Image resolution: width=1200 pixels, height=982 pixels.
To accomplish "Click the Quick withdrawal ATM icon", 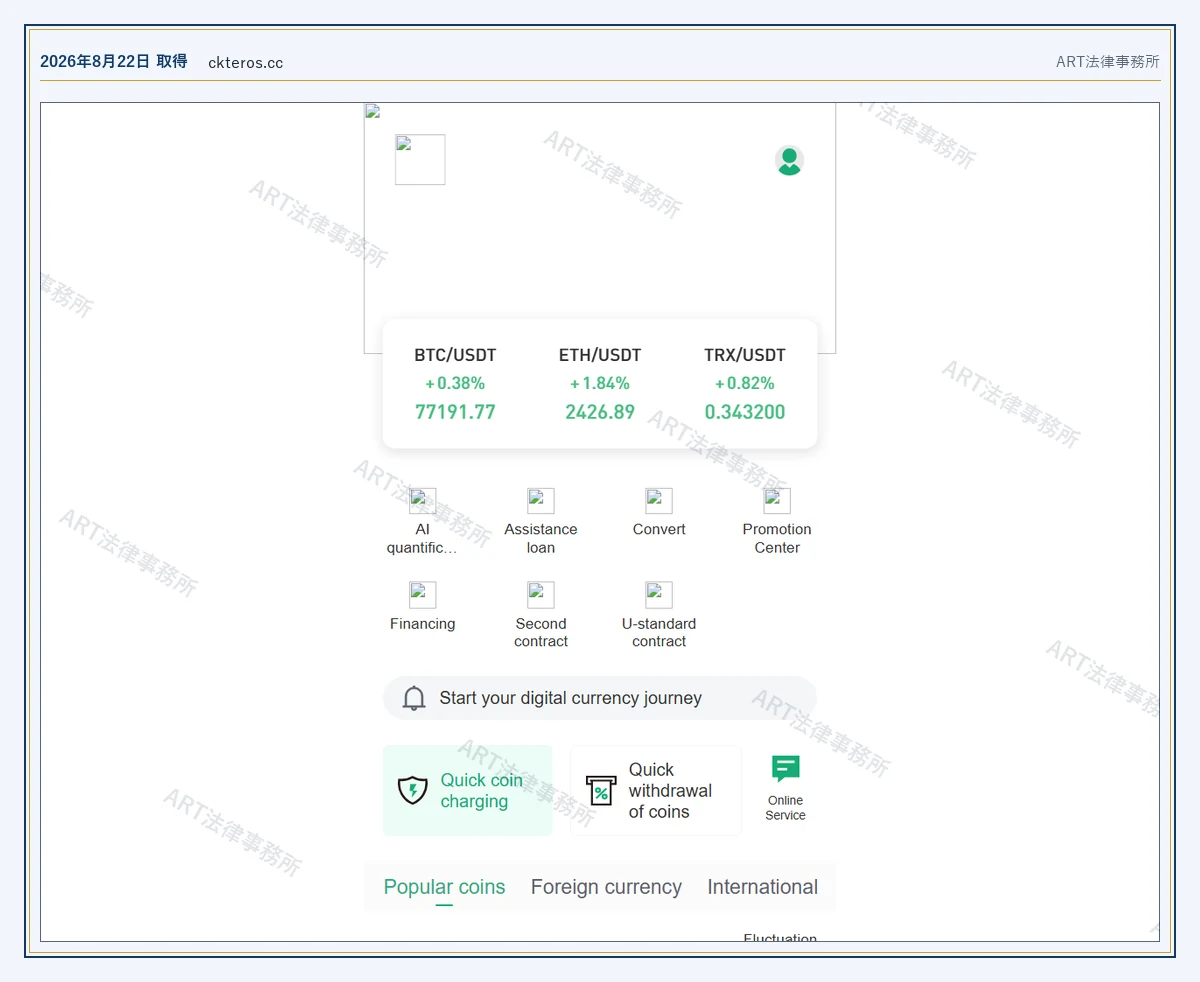I will [x=601, y=791].
